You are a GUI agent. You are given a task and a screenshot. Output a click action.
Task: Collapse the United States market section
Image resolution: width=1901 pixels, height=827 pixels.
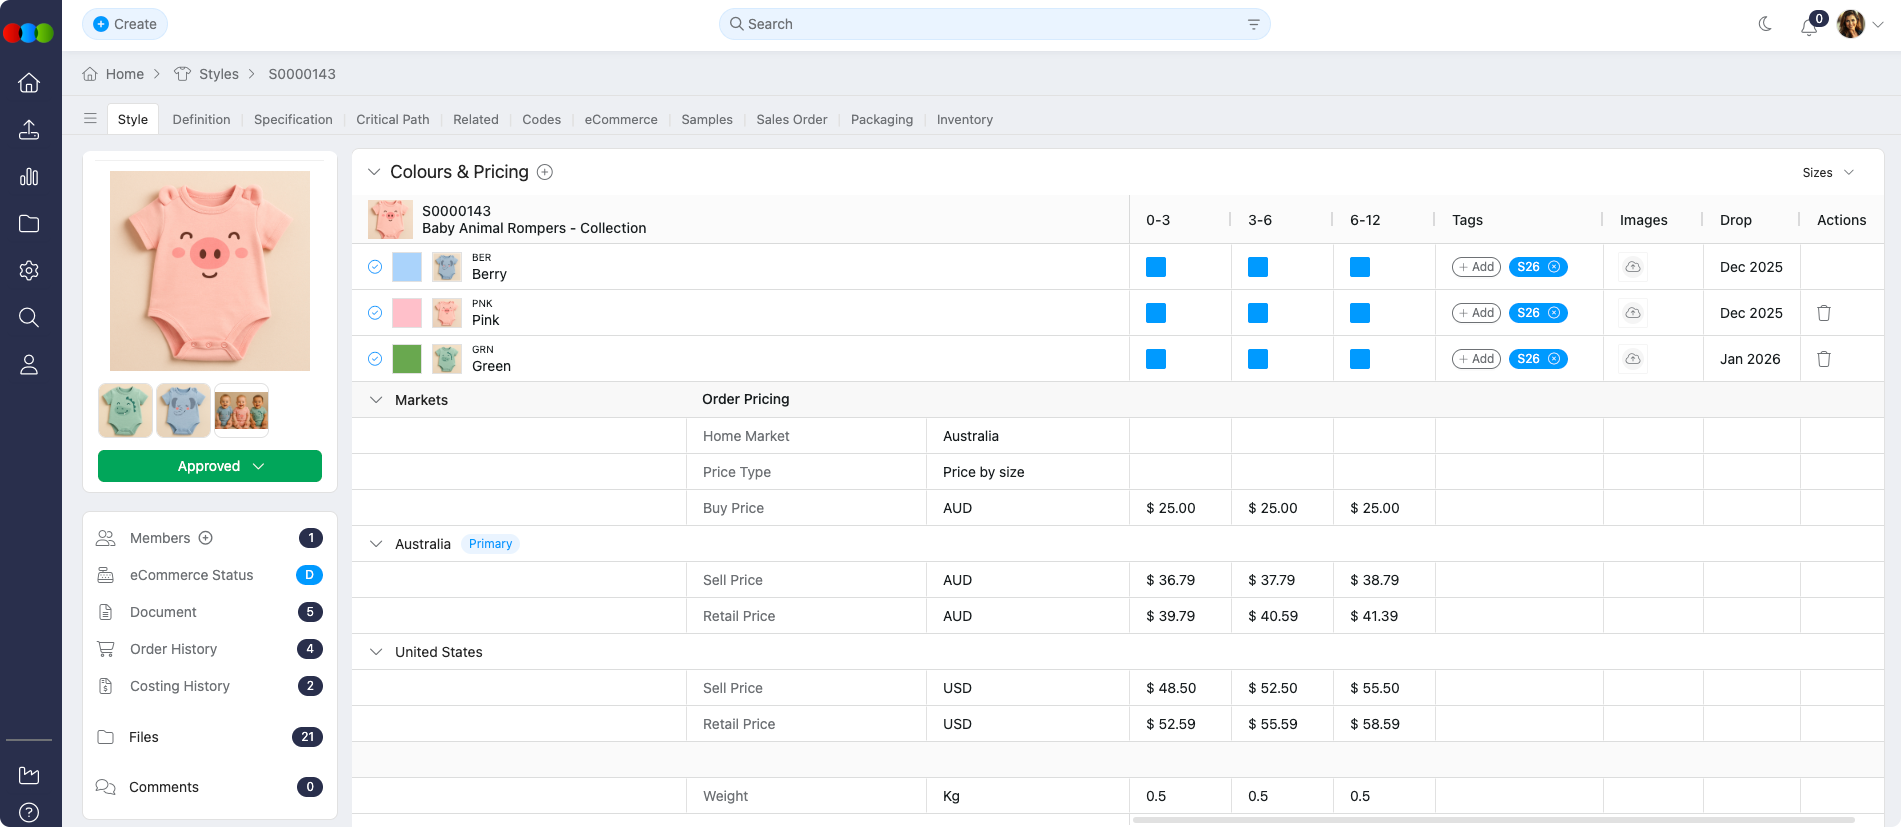tap(376, 652)
